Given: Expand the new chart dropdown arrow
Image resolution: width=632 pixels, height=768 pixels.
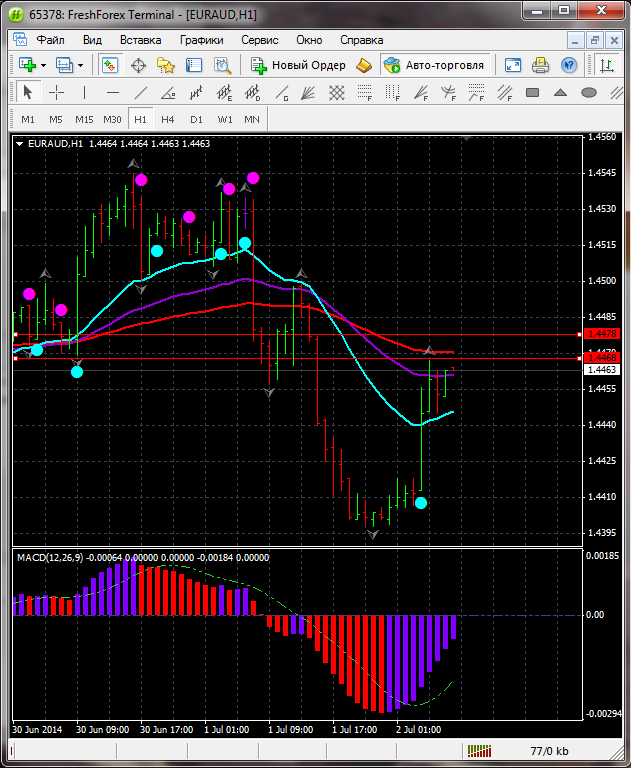Looking at the screenshot, I should pos(44,65).
